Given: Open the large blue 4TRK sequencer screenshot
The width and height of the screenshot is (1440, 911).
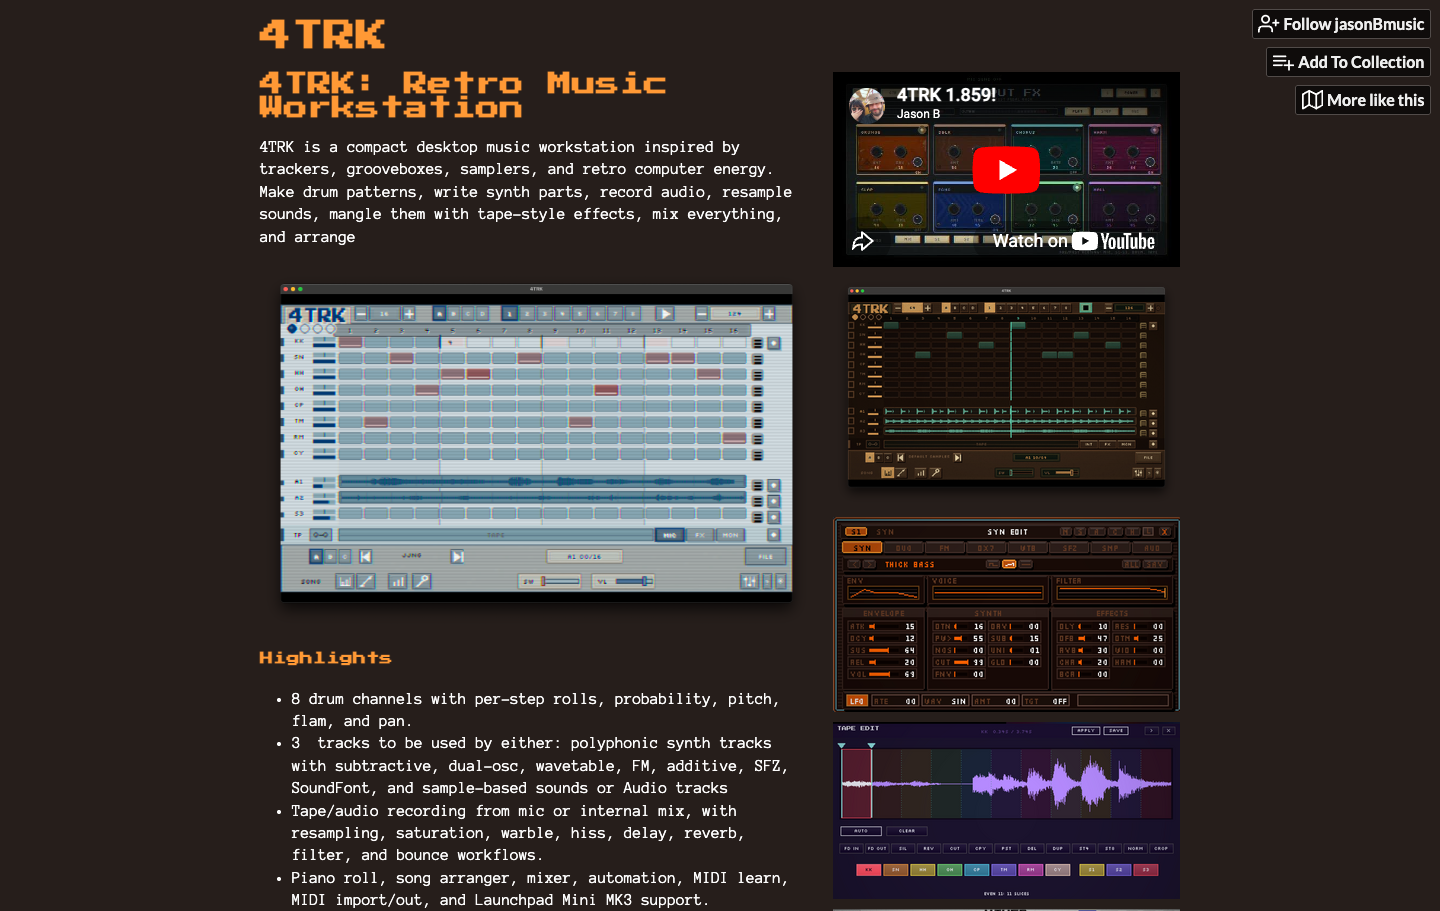Looking at the screenshot, I should pyautogui.click(x=536, y=443).
